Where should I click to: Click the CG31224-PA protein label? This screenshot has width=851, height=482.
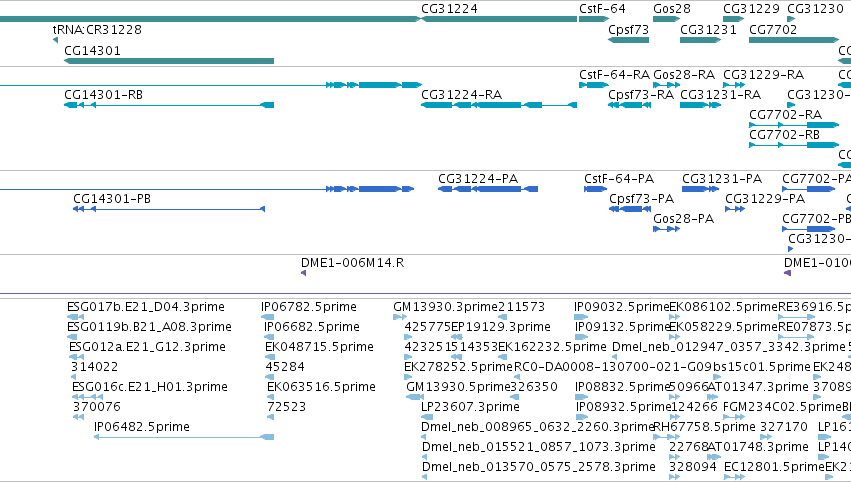click(478, 179)
